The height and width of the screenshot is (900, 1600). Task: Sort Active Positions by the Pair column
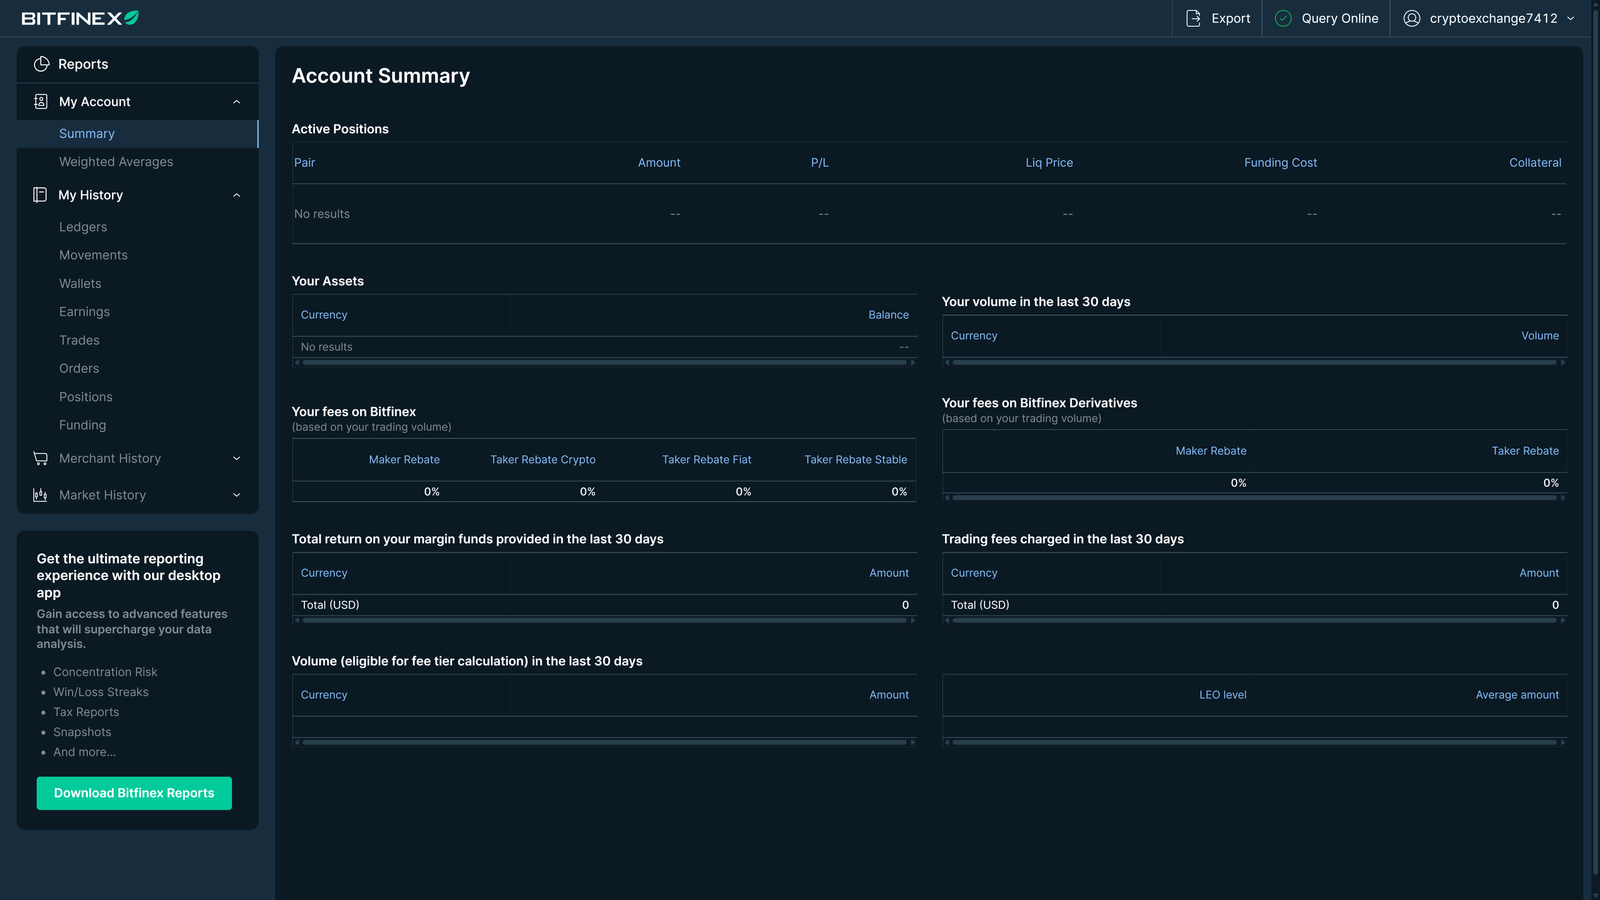[x=304, y=162]
